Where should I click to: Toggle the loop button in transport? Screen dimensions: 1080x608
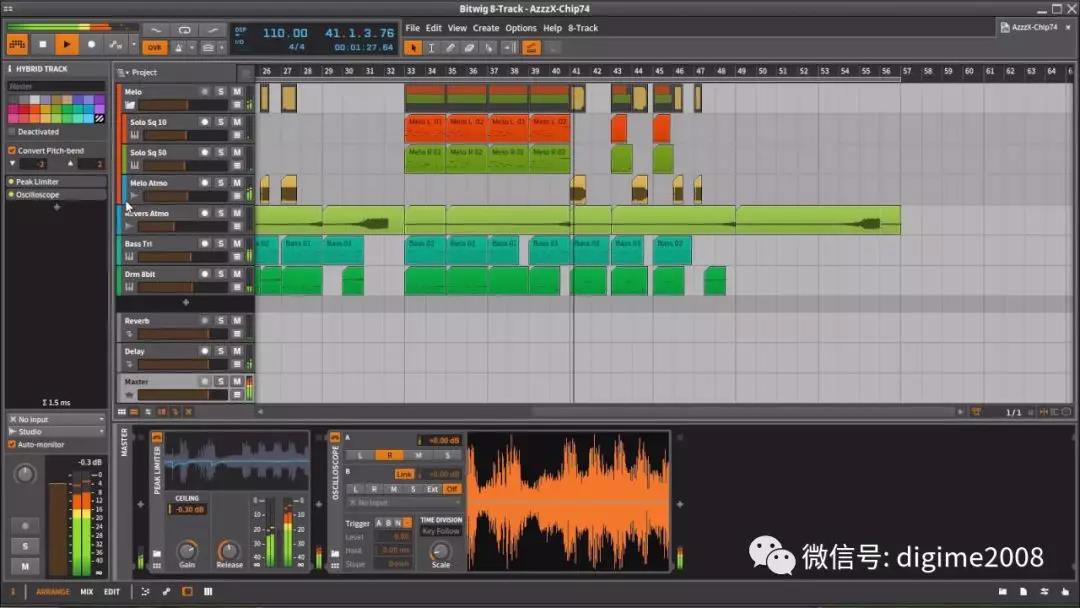coord(184,30)
